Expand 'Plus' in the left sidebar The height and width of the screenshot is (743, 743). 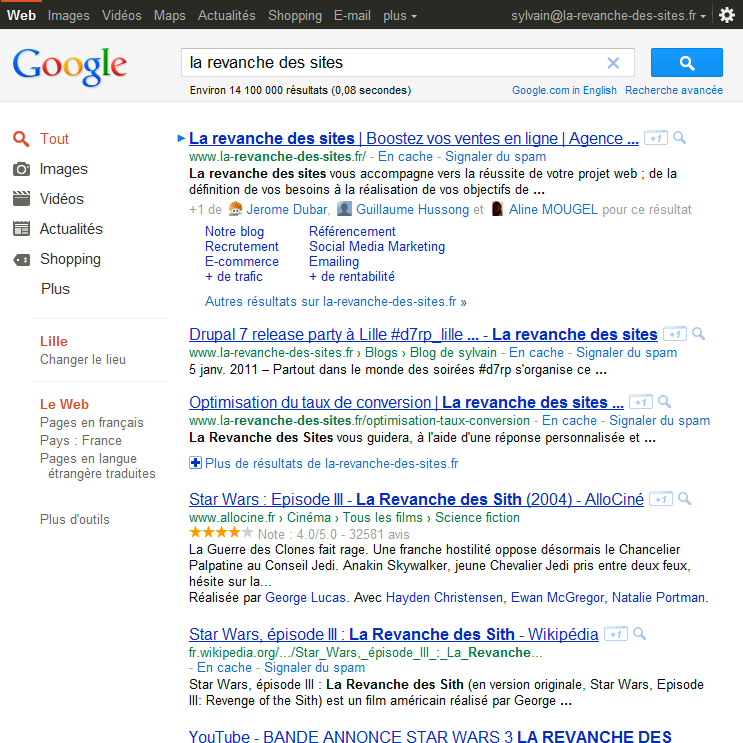click(55, 289)
